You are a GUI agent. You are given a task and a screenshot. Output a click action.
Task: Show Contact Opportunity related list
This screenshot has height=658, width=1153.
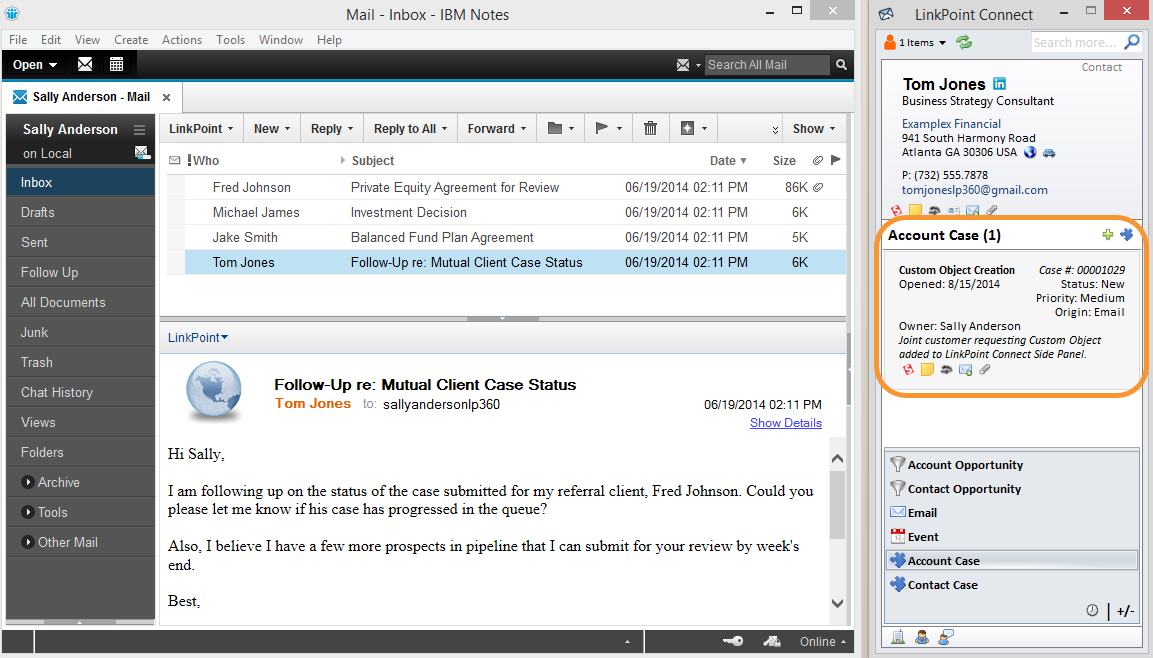tap(1012, 489)
